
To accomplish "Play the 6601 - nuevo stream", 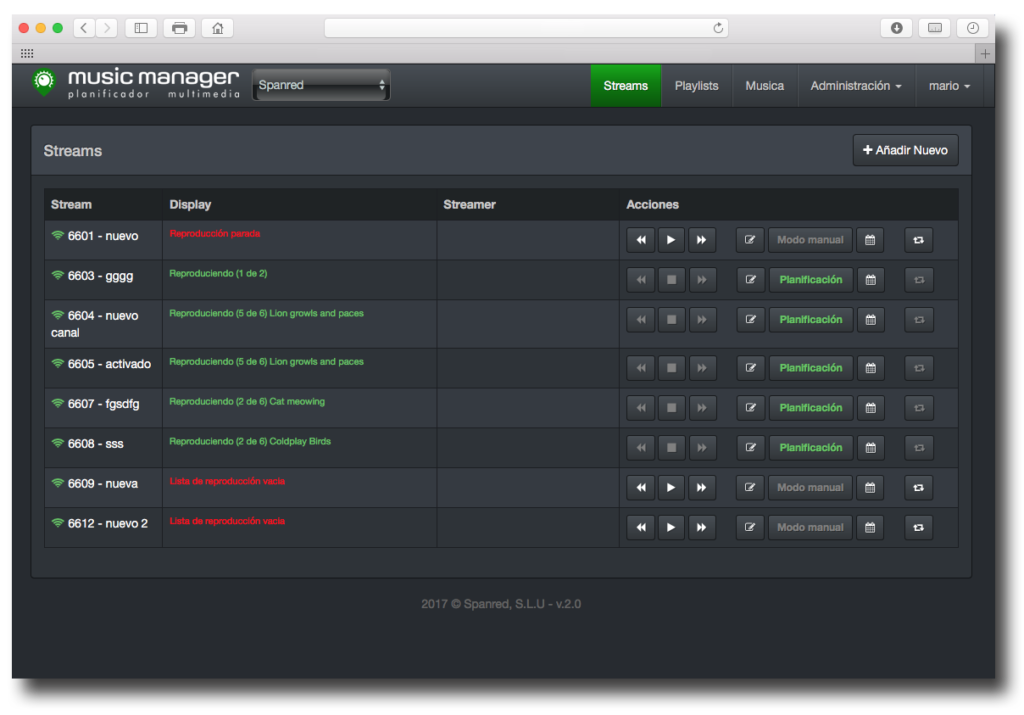I will [671, 240].
